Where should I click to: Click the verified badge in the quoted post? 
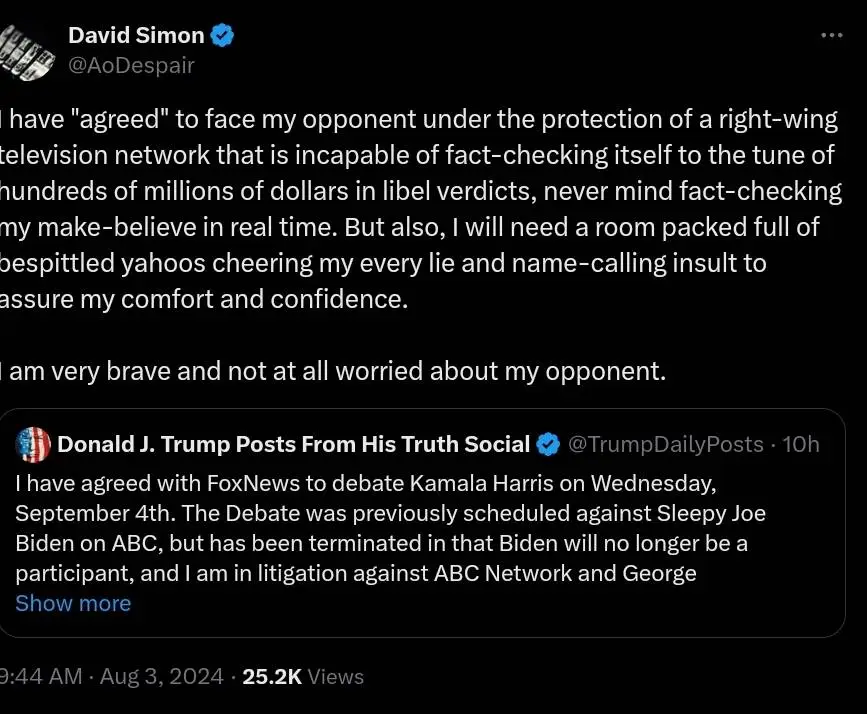click(x=549, y=444)
